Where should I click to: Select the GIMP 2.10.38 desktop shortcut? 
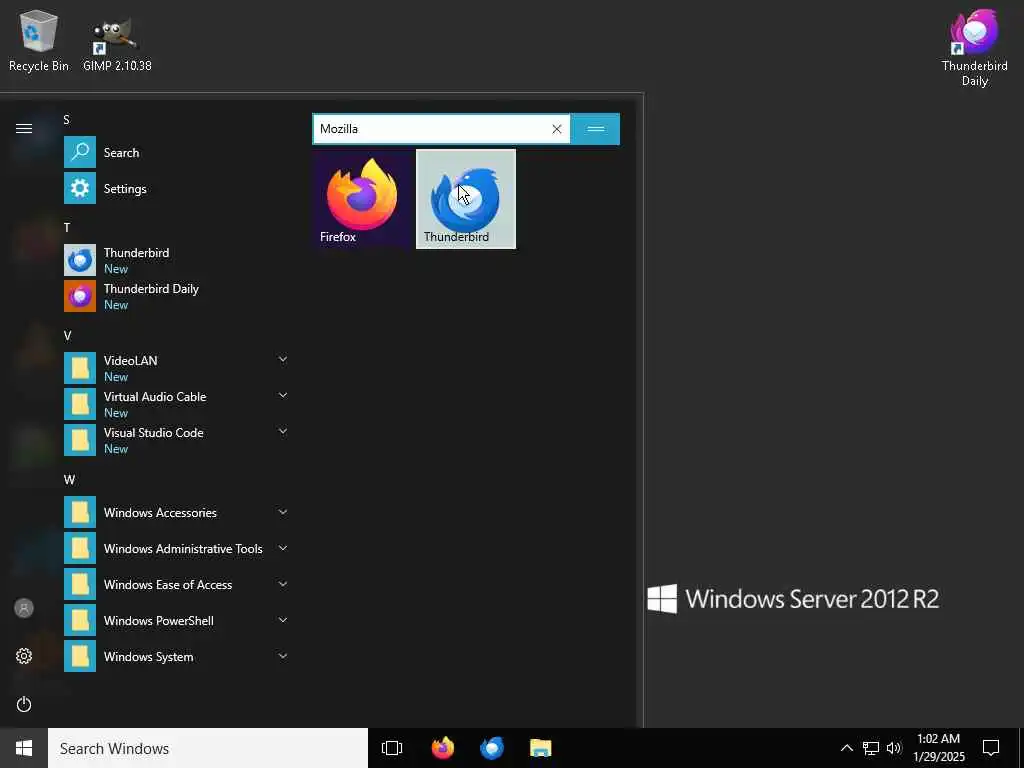tap(117, 44)
